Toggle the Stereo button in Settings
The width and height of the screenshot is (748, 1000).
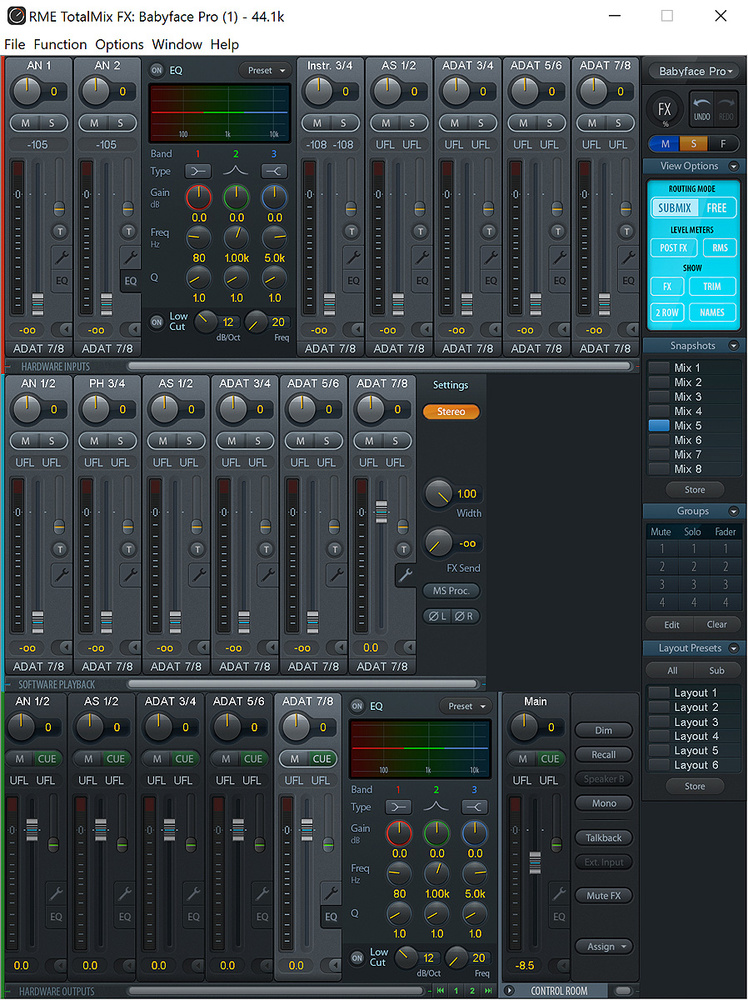pos(450,411)
